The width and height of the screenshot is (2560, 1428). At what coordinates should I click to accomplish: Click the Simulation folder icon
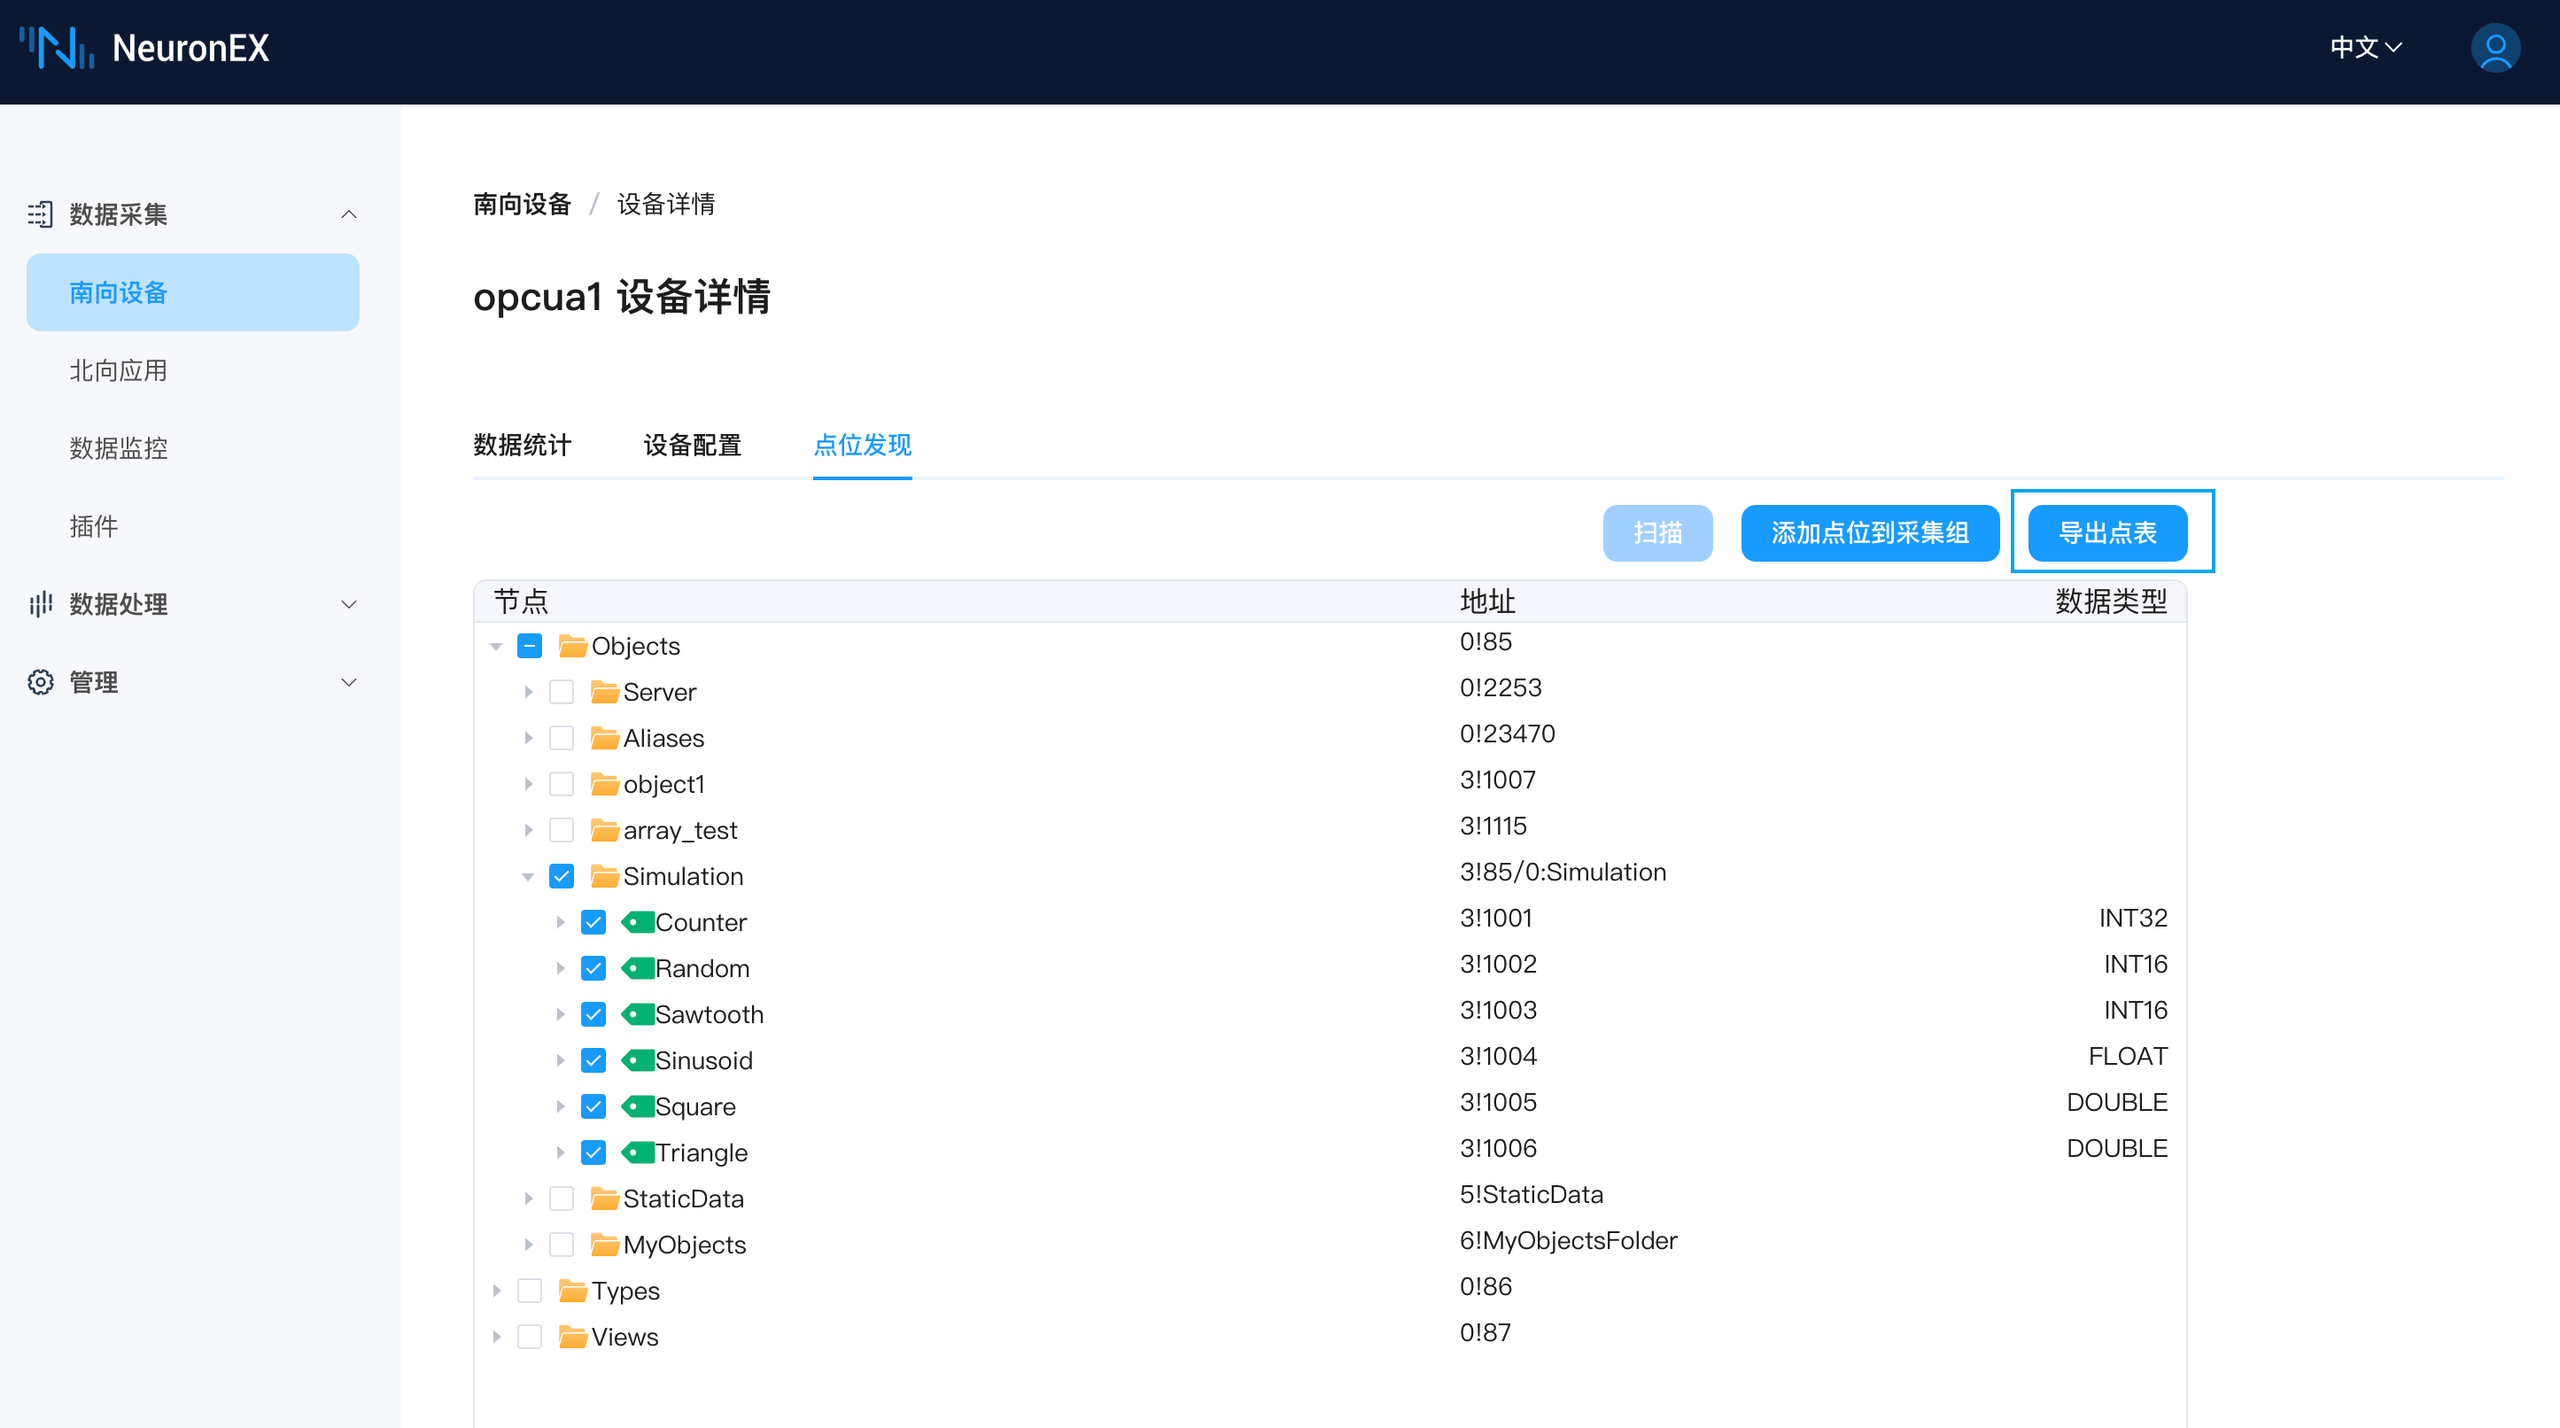(x=603, y=875)
